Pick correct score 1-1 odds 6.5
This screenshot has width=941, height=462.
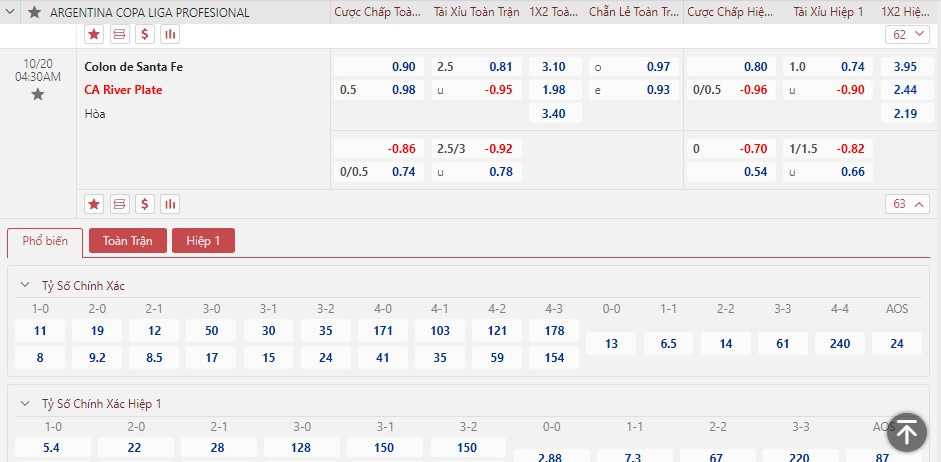[669, 344]
